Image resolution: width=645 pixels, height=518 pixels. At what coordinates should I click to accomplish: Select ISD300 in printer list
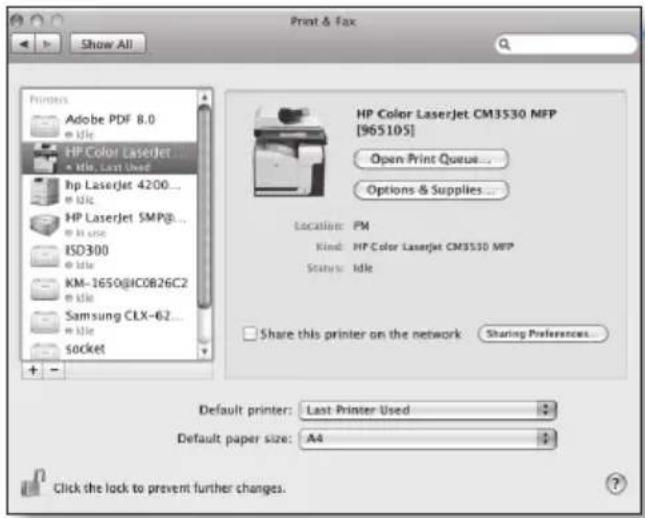[x=109, y=256]
